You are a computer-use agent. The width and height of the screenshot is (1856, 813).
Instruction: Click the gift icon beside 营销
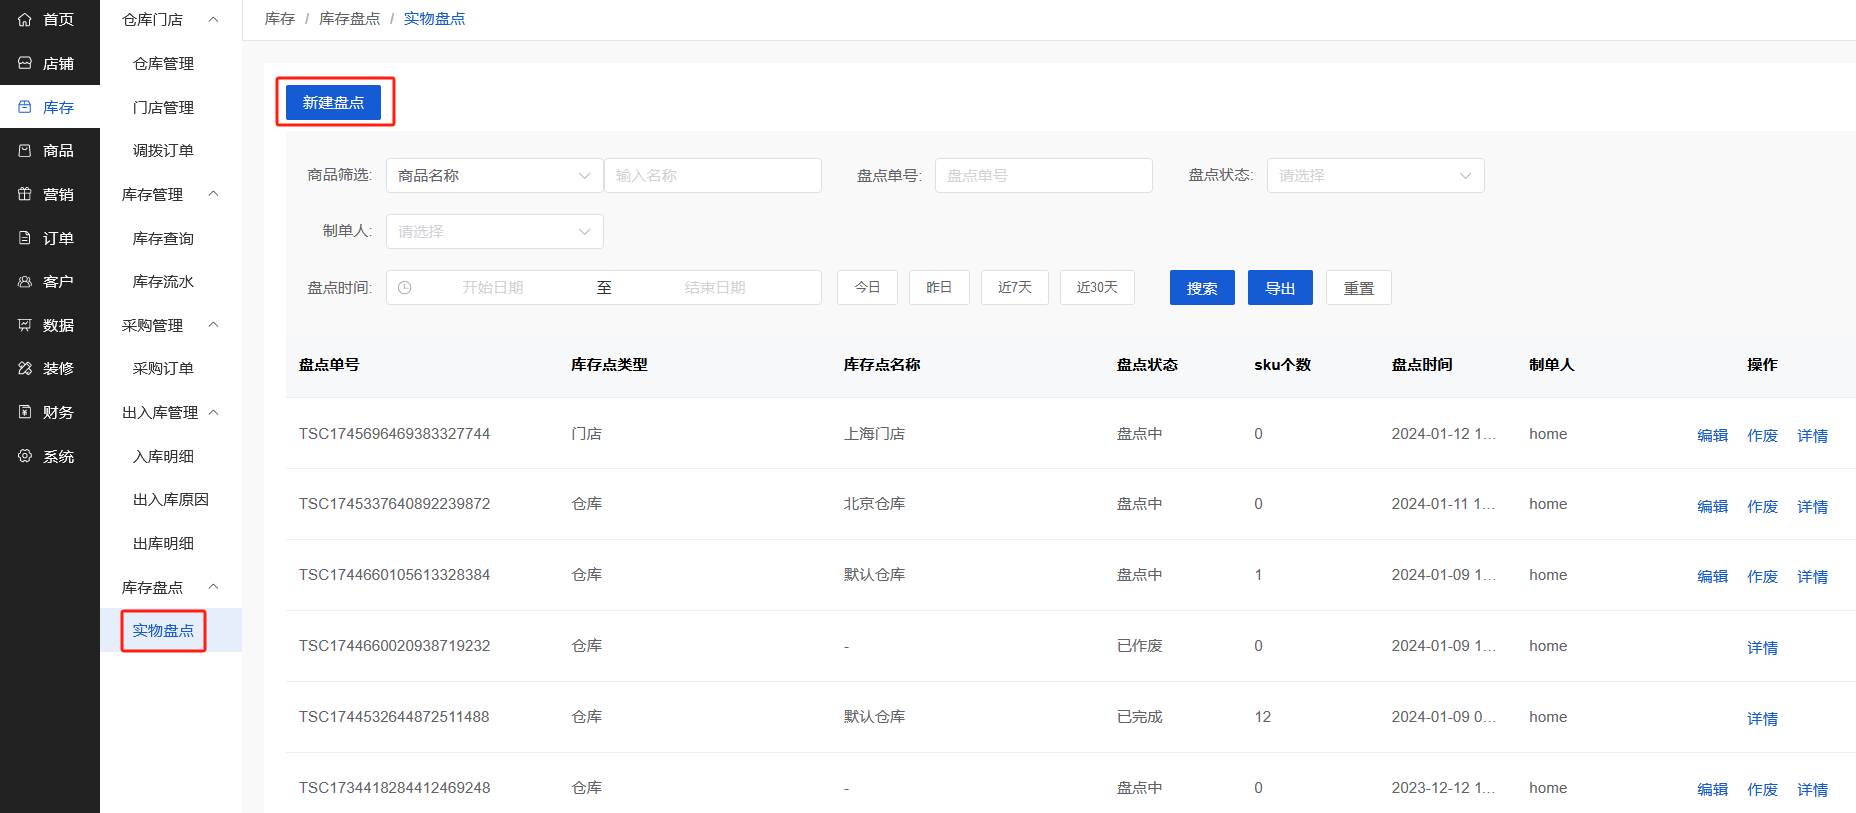(25, 194)
